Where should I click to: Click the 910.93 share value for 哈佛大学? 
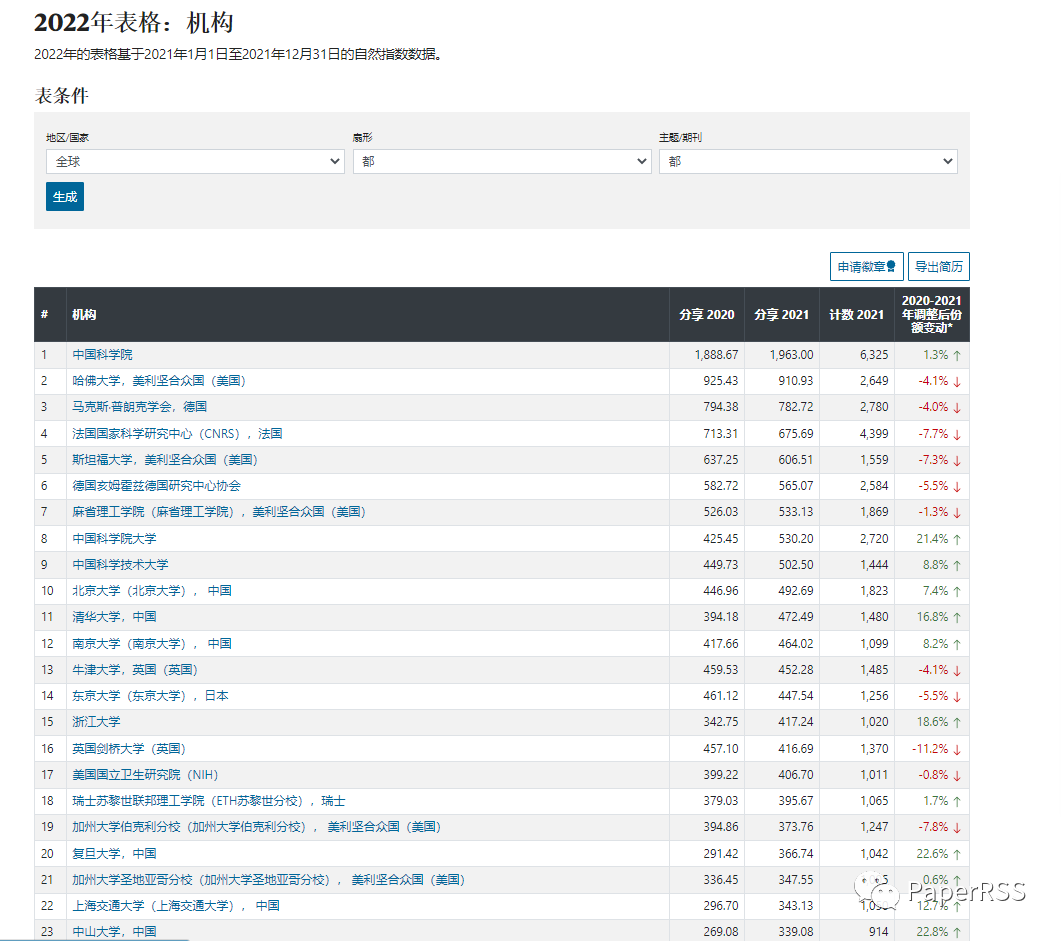pyautogui.click(x=796, y=381)
